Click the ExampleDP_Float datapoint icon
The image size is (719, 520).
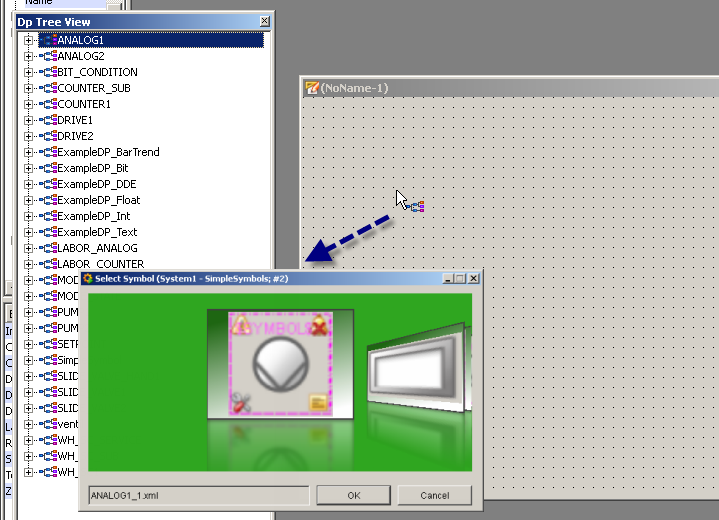click(48, 200)
